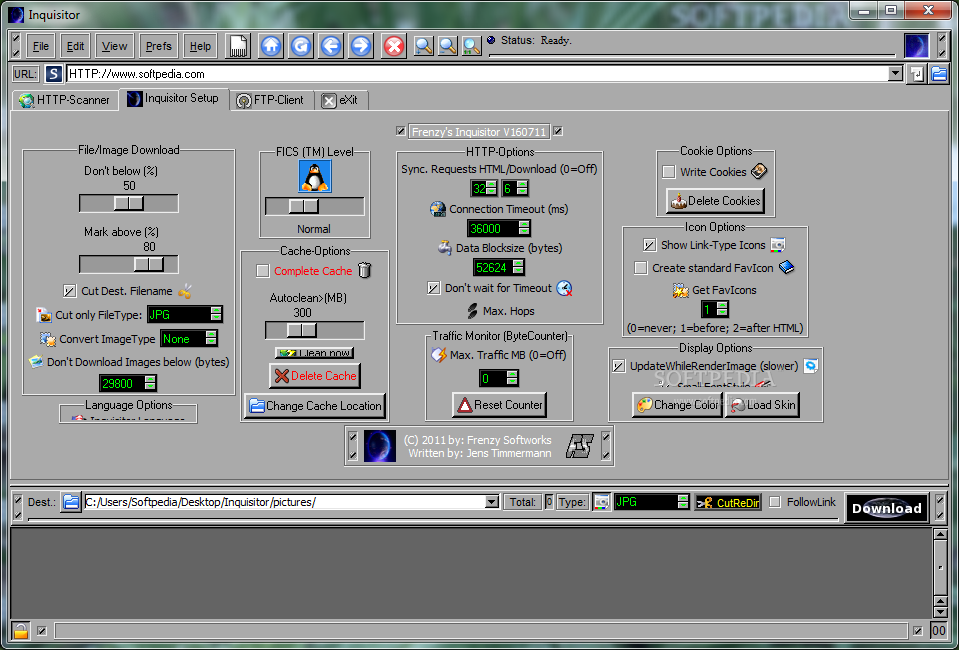Click the icon left of Get FavIcons
The image size is (959, 650).
pos(681,290)
